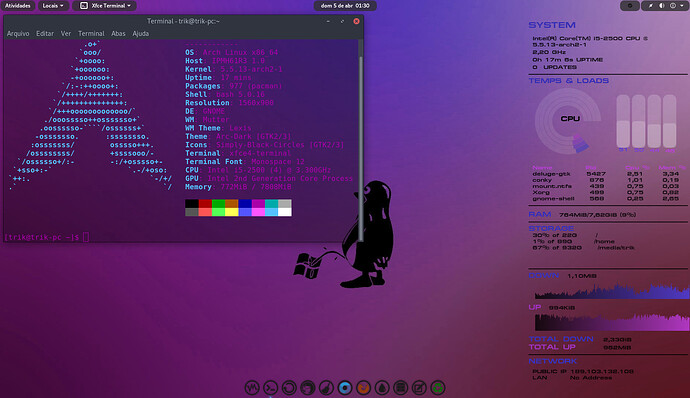
Task: Click the Icons line Simply-Black-Circles
Action: pos(264,144)
